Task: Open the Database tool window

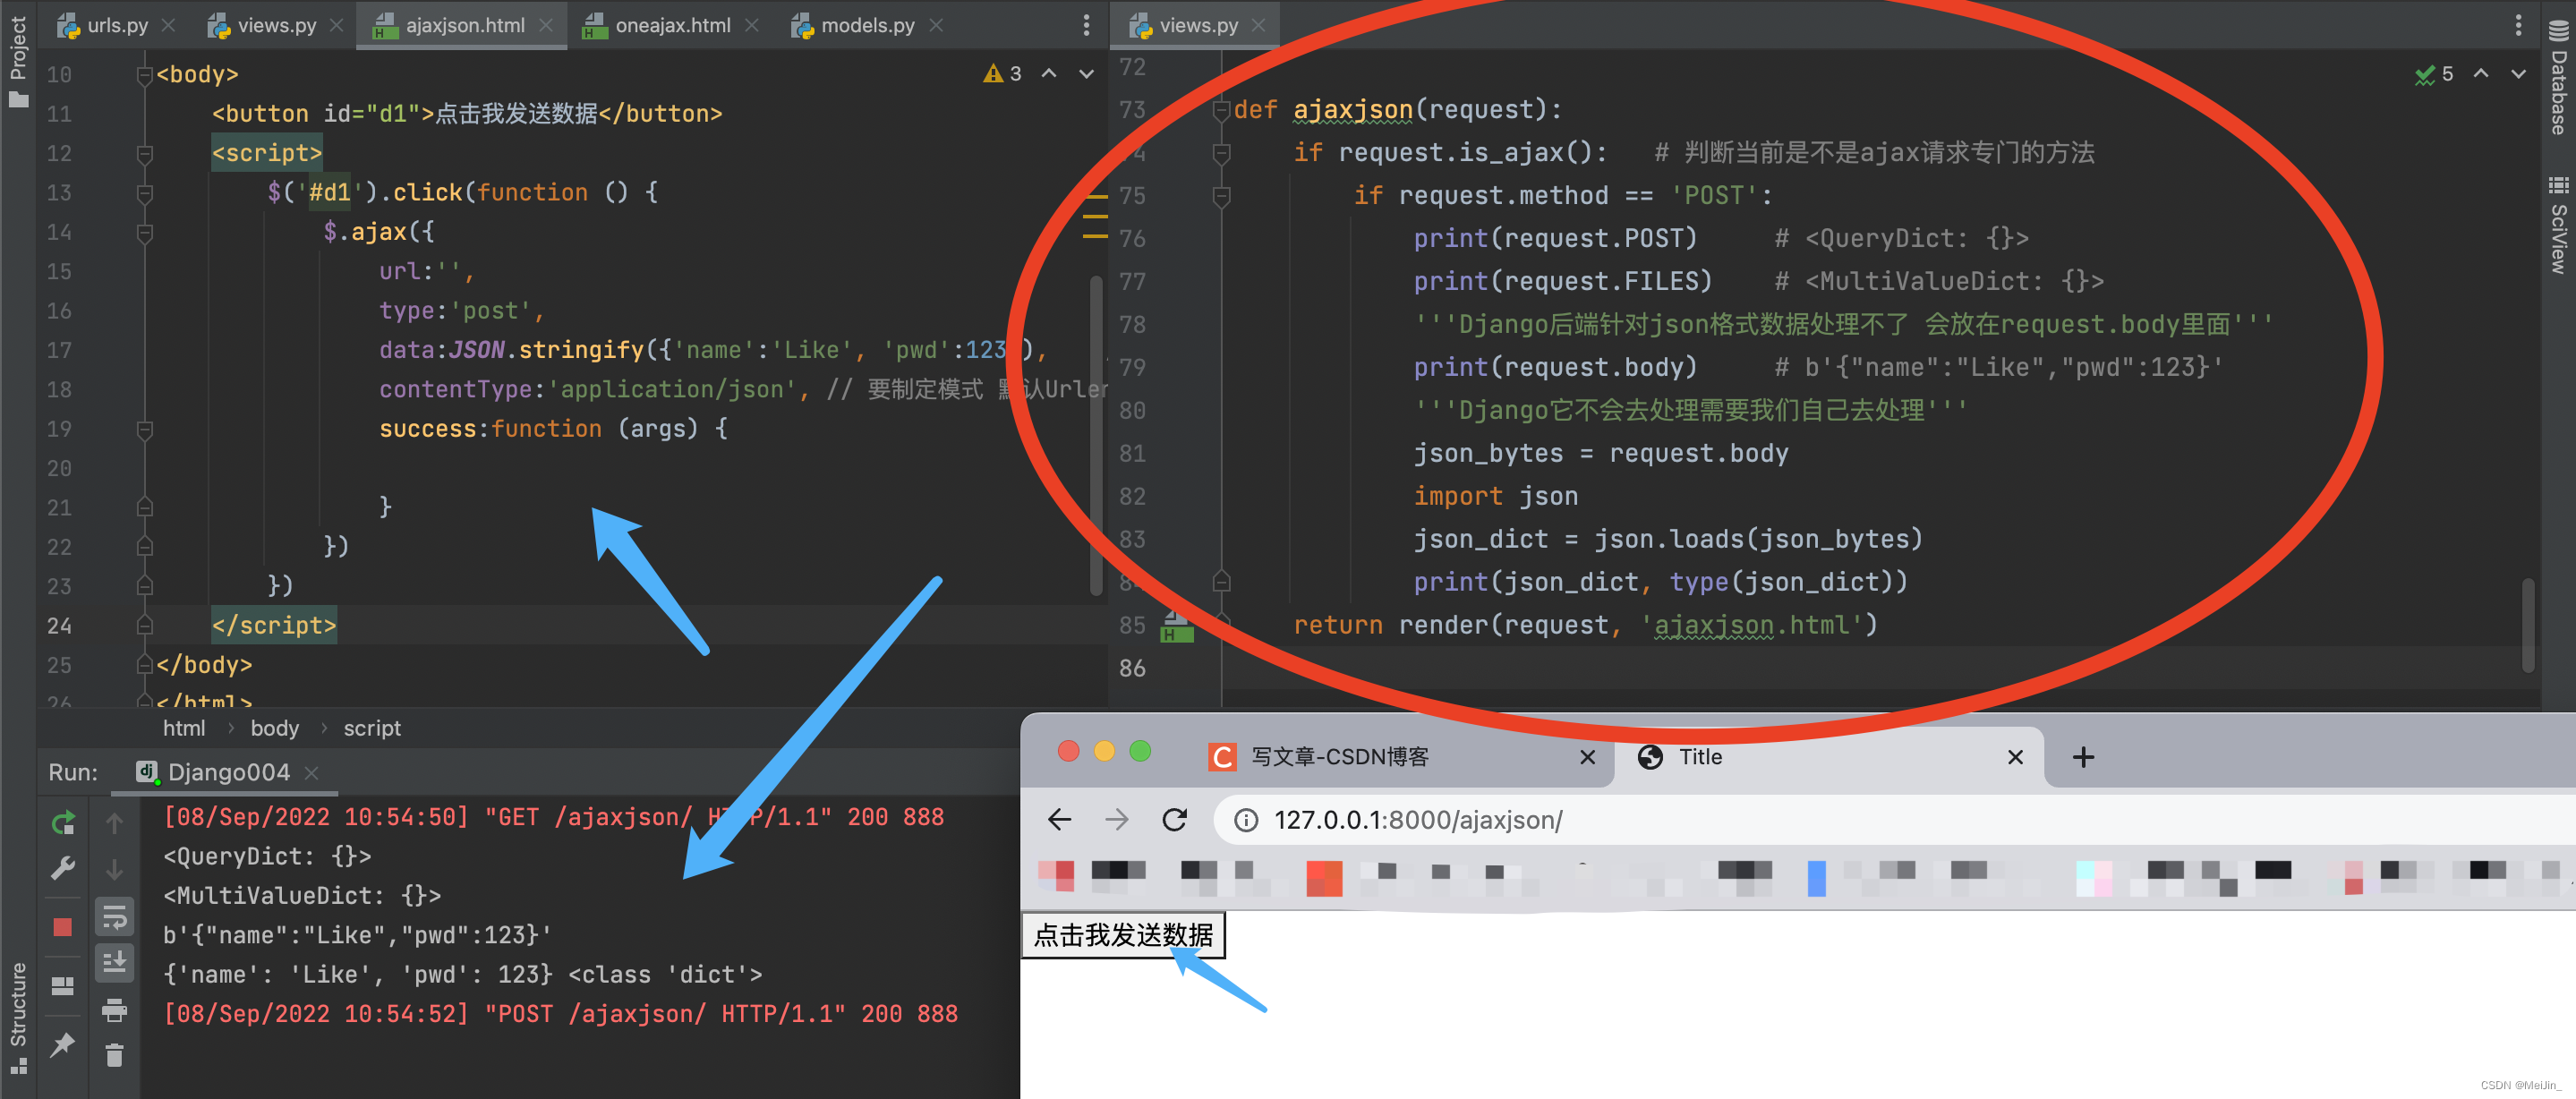Action: (2558, 78)
